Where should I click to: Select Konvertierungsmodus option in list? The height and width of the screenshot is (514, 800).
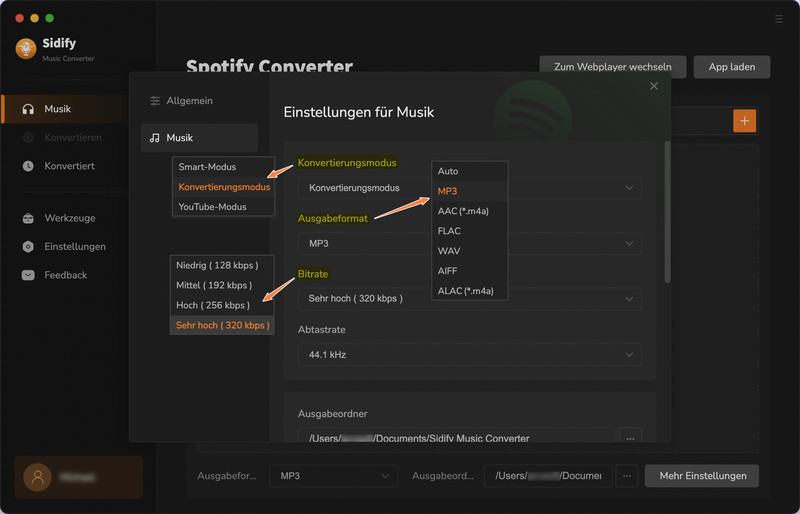click(223, 187)
